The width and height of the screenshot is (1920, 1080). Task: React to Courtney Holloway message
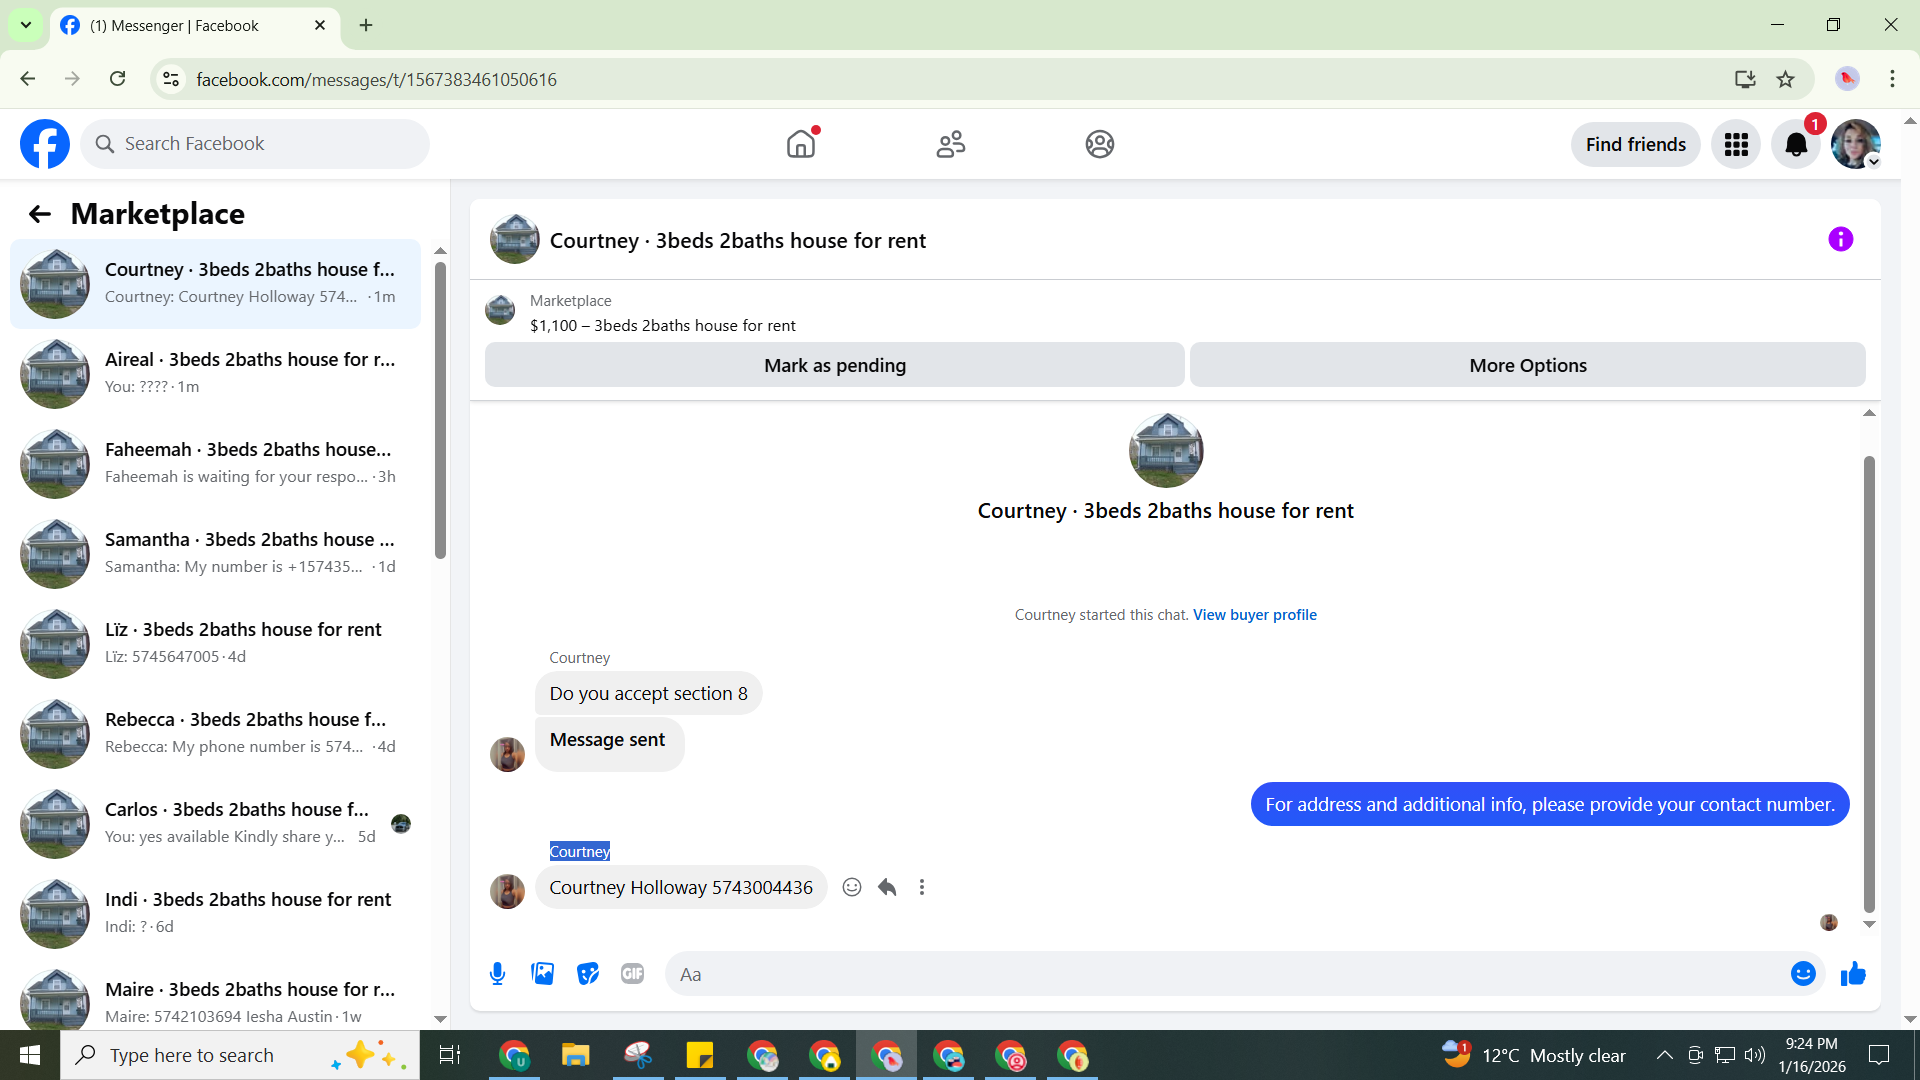tap(851, 887)
